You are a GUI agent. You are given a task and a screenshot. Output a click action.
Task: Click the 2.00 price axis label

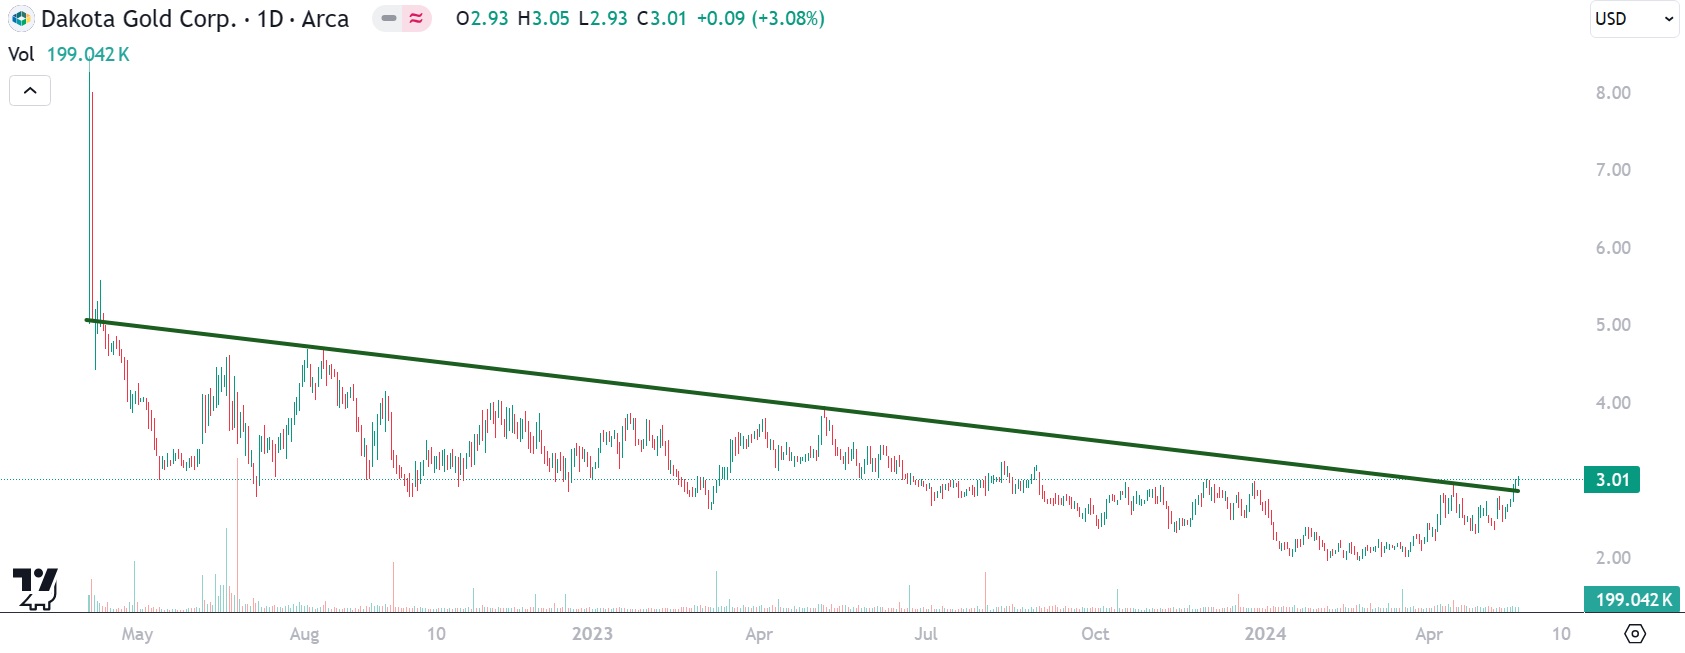1613,558
